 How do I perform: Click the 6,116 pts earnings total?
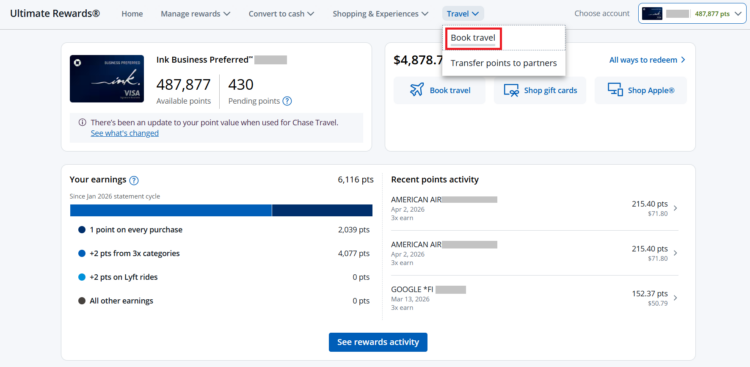coord(355,180)
